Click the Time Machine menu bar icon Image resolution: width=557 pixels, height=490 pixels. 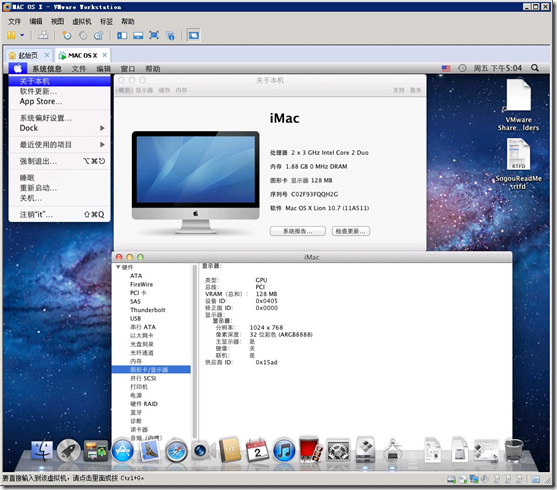462,68
